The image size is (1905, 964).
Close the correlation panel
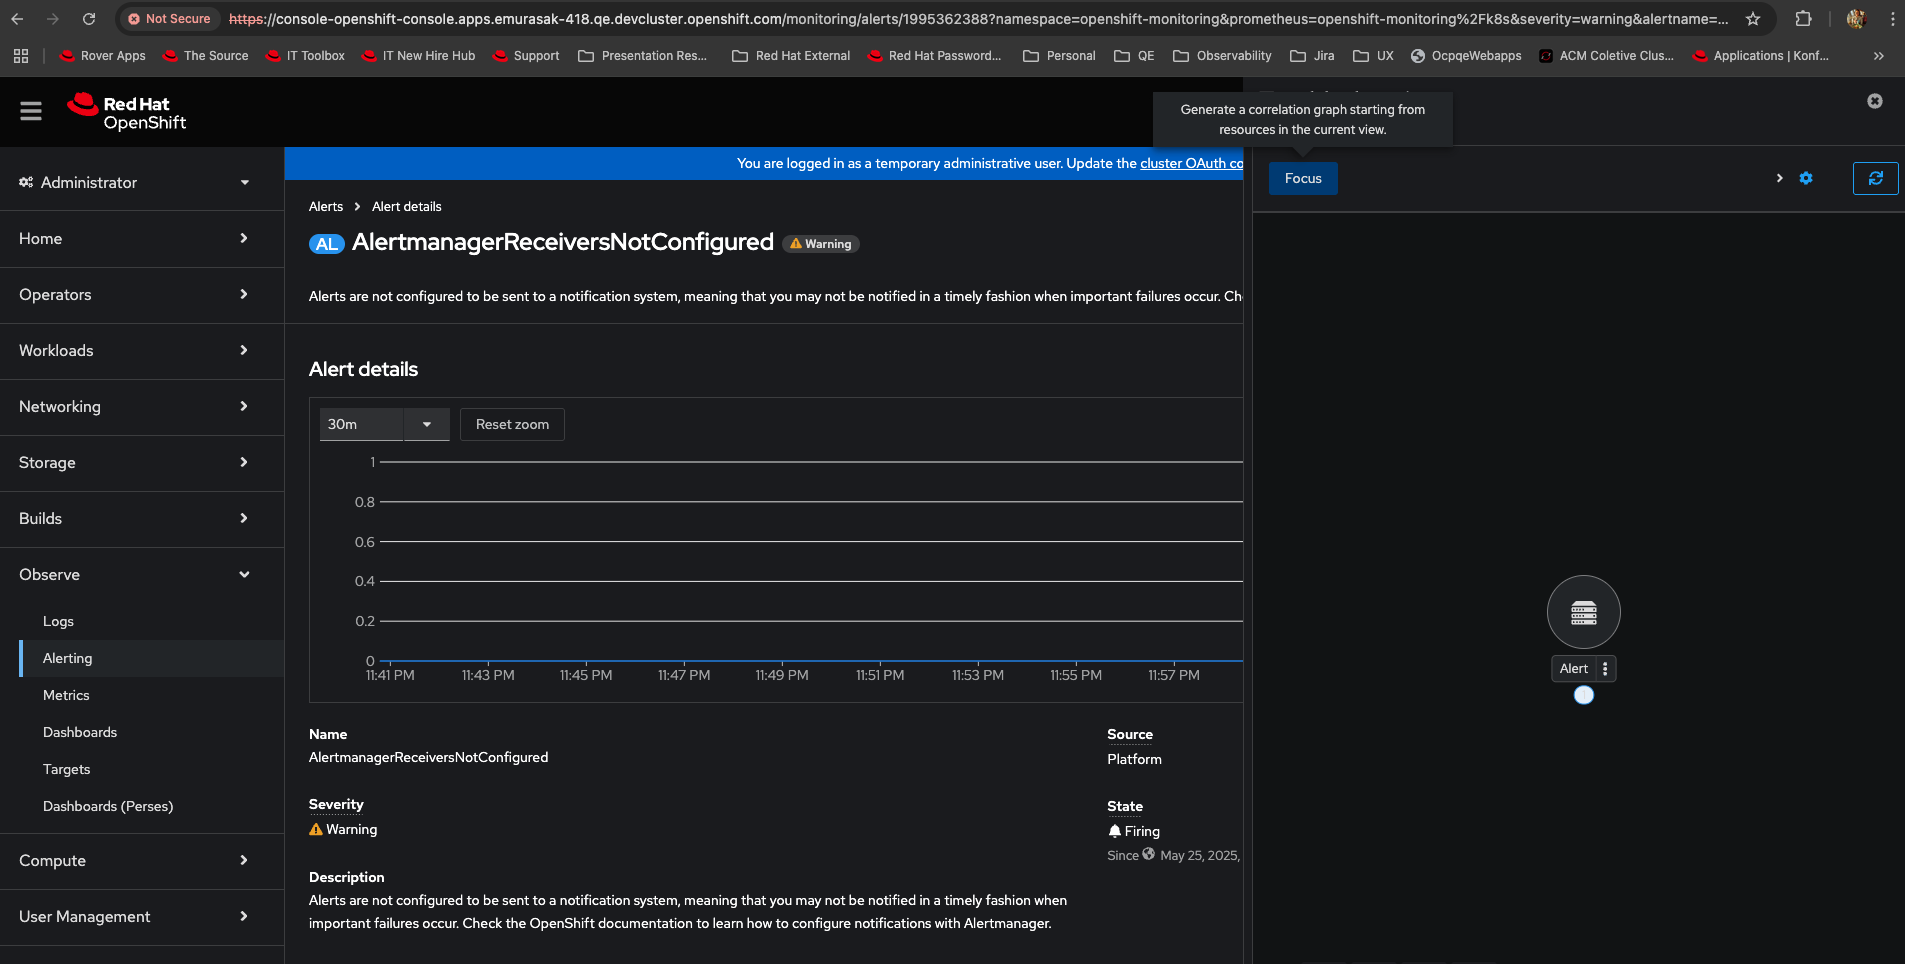pyautogui.click(x=1875, y=101)
